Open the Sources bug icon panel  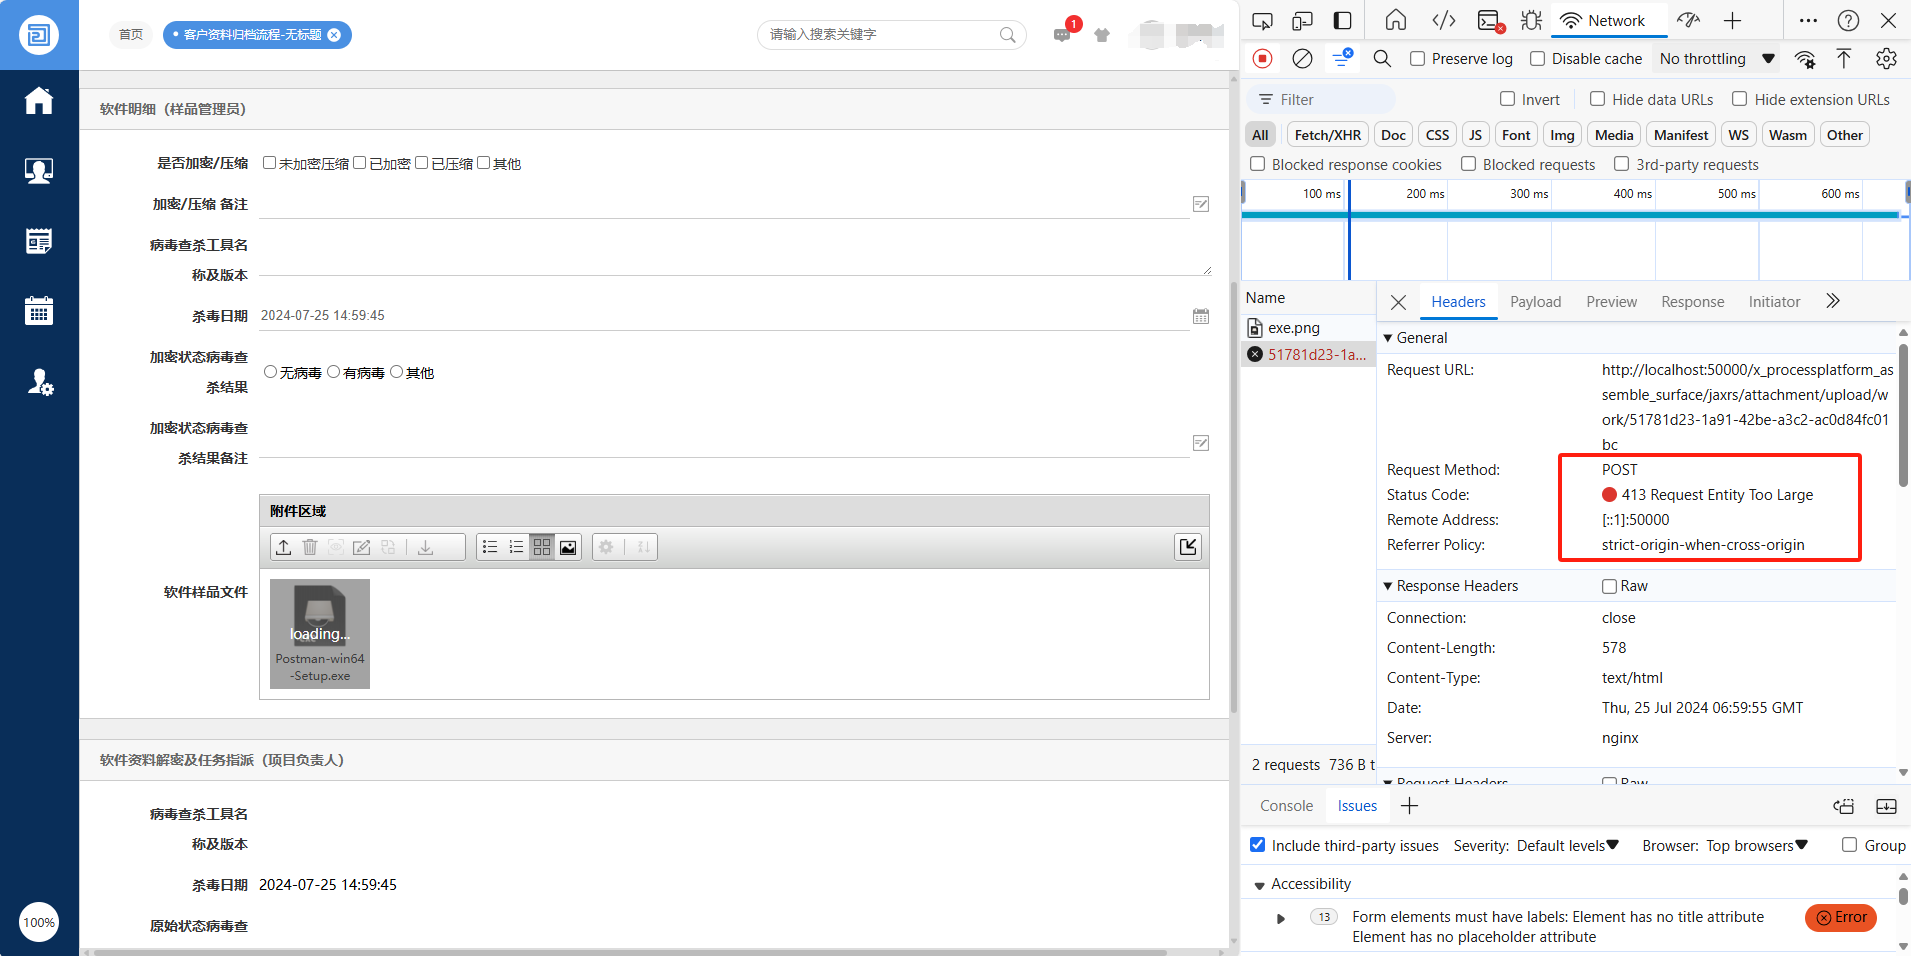click(1531, 21)
